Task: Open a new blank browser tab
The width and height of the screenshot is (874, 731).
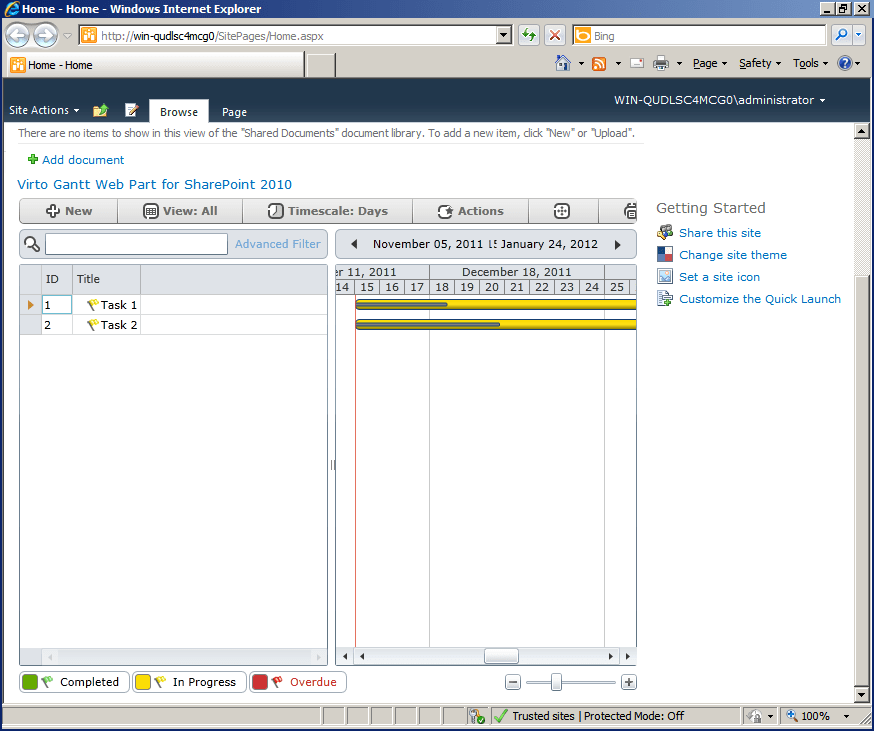Action: 321,65
